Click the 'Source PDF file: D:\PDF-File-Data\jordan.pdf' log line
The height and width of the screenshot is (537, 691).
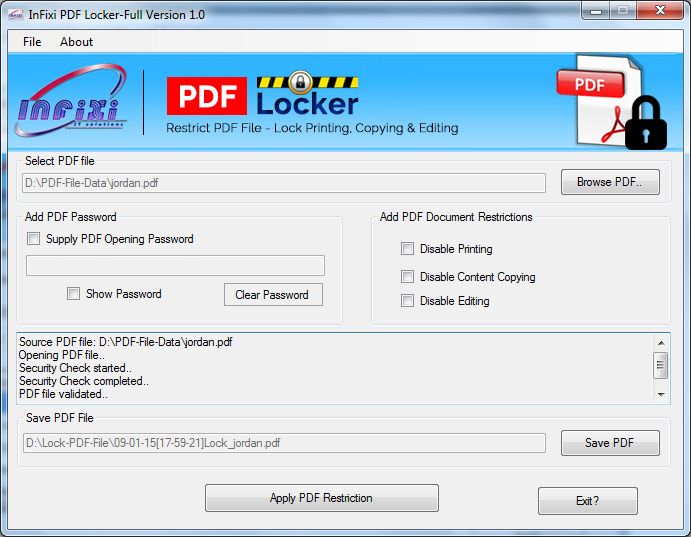click(126, 342)
